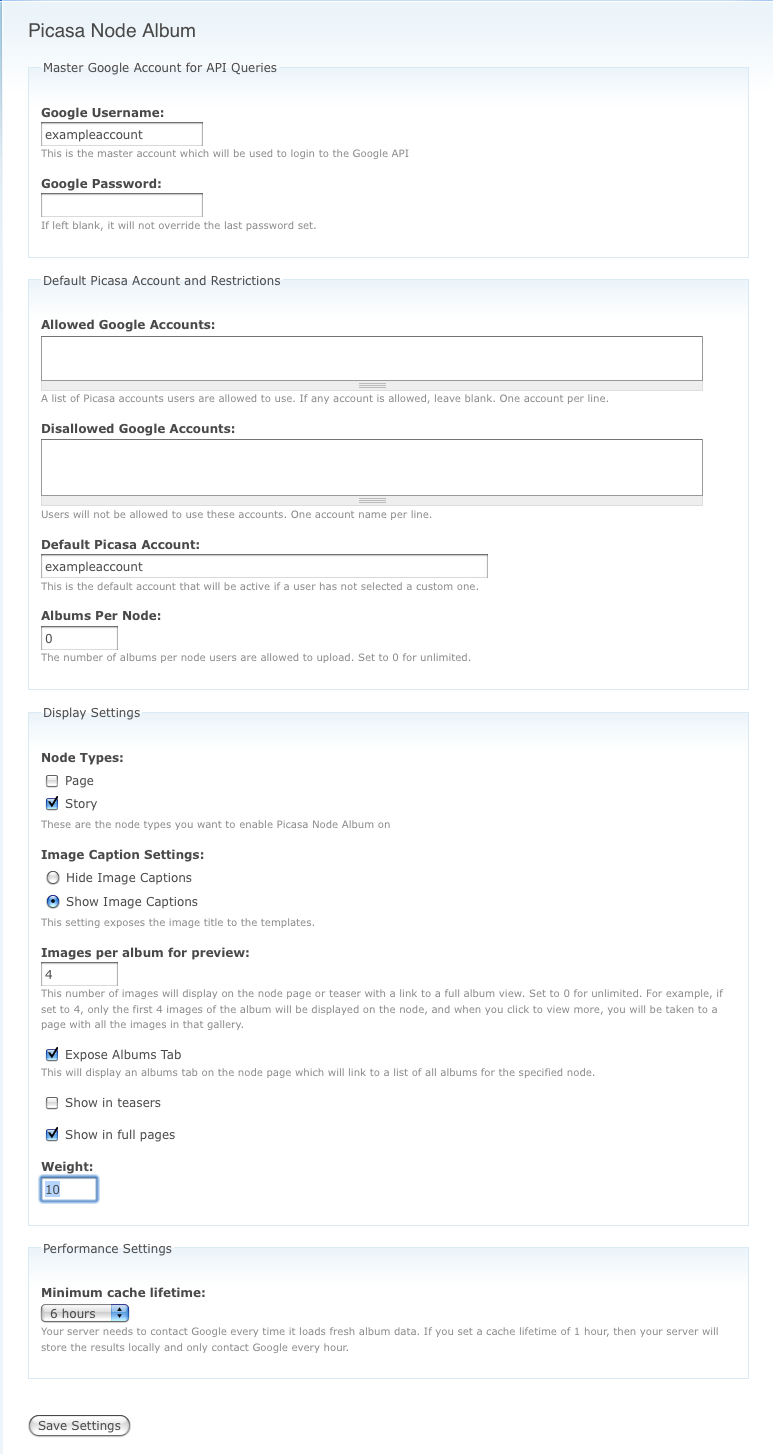Select the Albums Per Node field

tap(79, 638)
